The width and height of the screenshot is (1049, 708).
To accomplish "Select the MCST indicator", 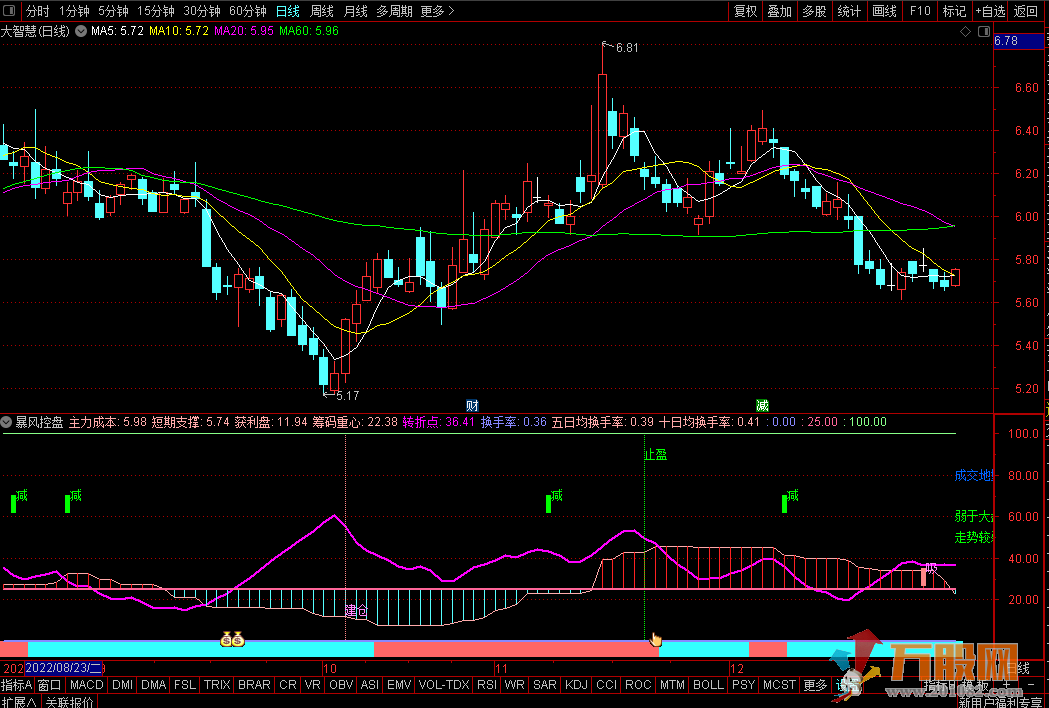I will coord(780,685).
